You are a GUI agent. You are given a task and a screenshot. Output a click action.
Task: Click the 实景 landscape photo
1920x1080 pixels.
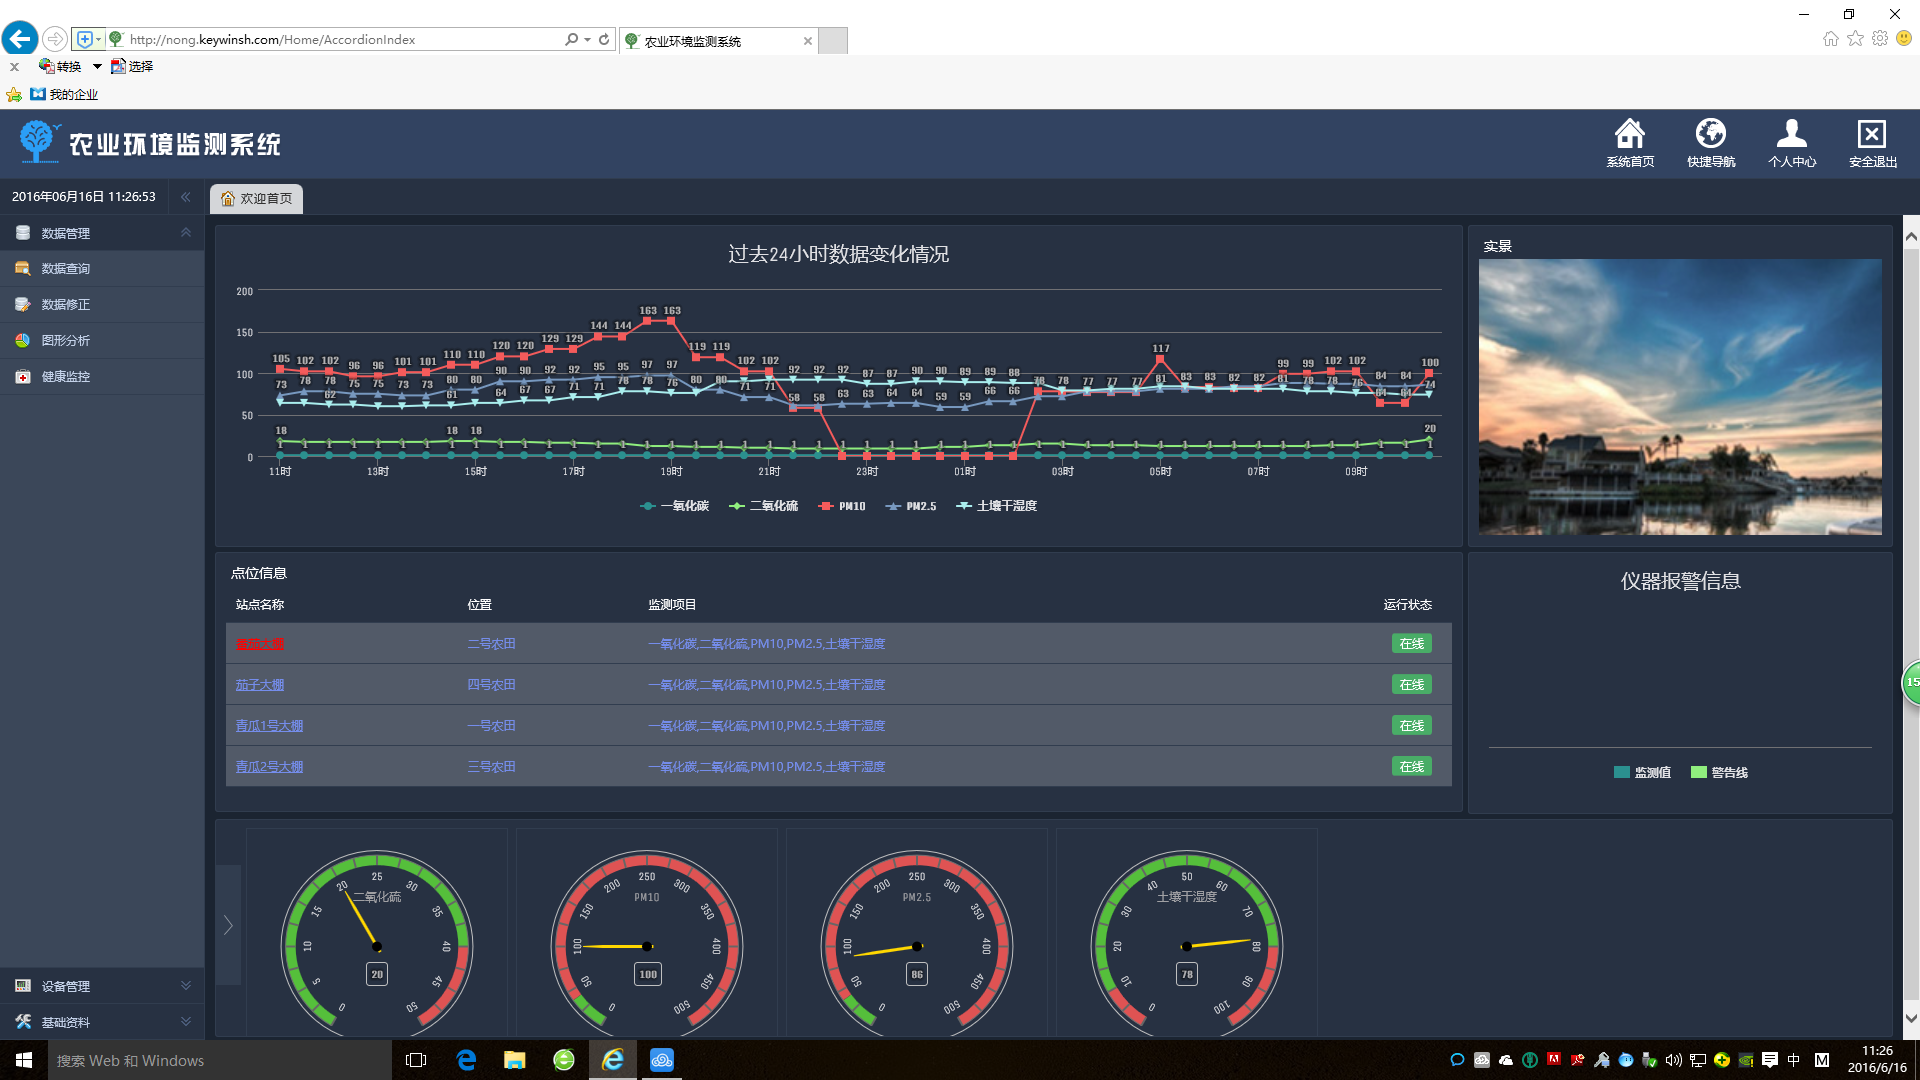point(1680,397)
